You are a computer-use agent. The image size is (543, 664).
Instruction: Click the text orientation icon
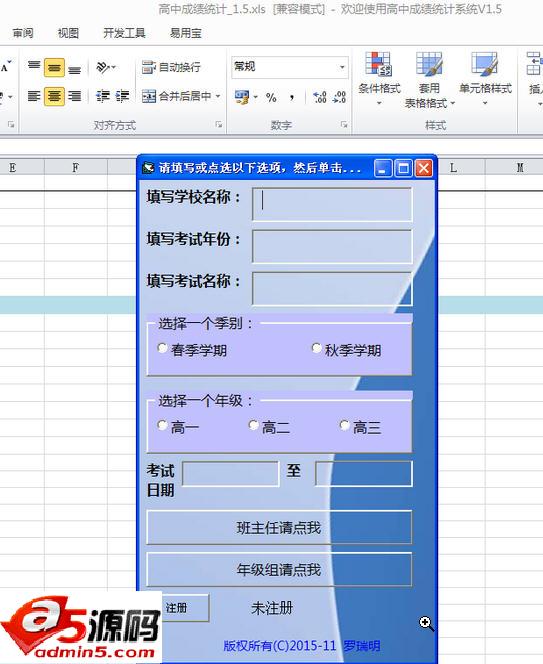(103, 67)
